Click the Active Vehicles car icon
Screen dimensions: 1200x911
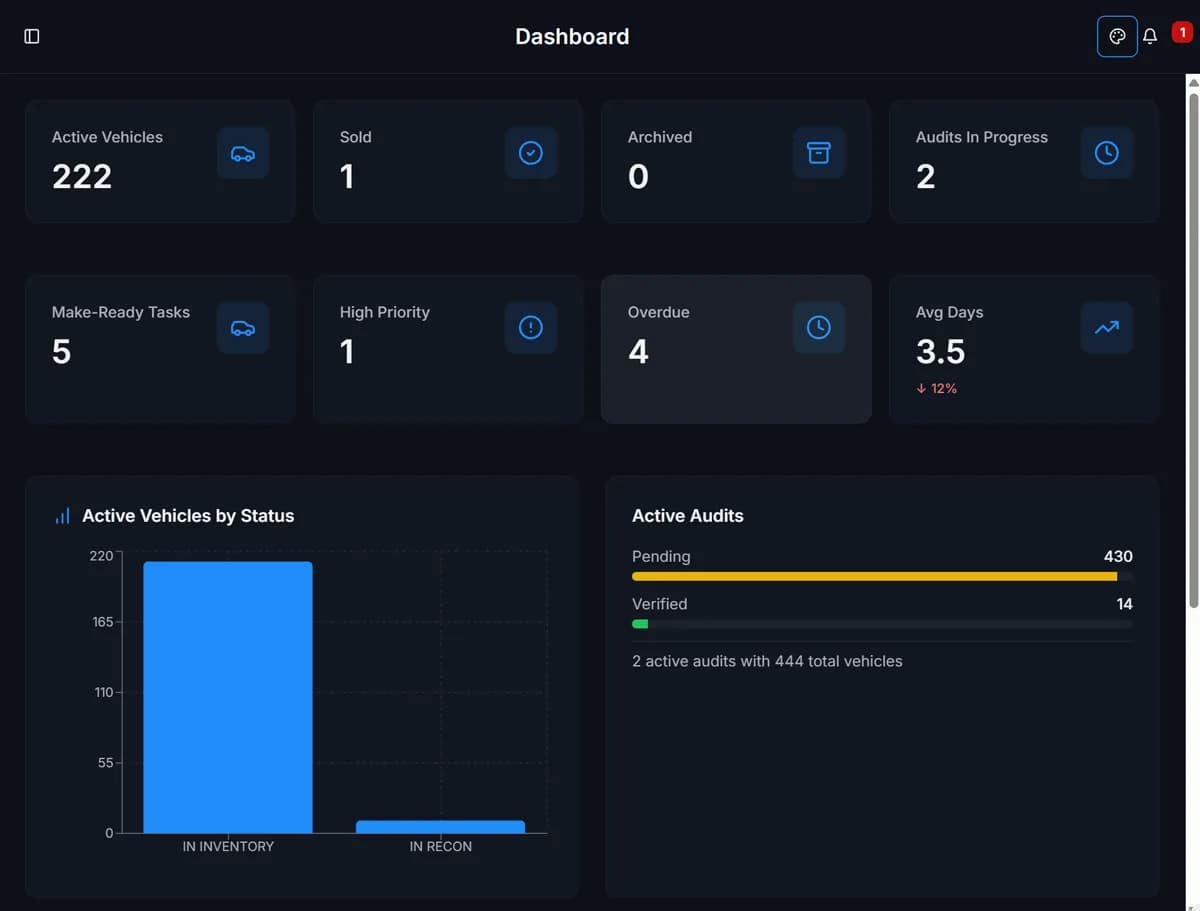[243, 153]
